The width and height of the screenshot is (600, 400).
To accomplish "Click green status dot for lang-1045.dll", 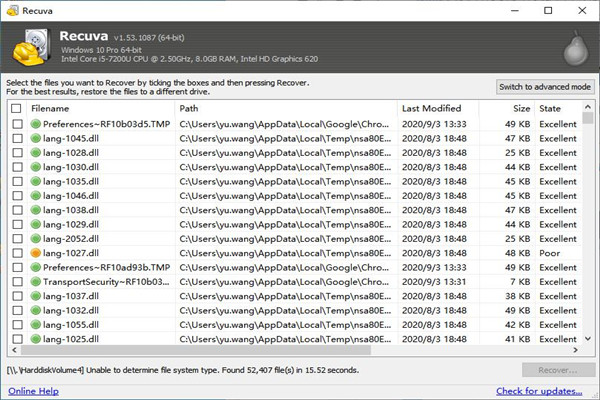I will (x=36, y=138).
